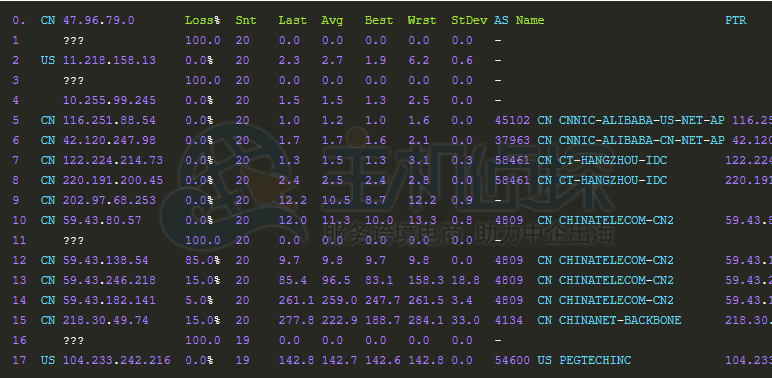772x378 pixels.
Task: Click the Loss% column header
Action: [202, 21]
